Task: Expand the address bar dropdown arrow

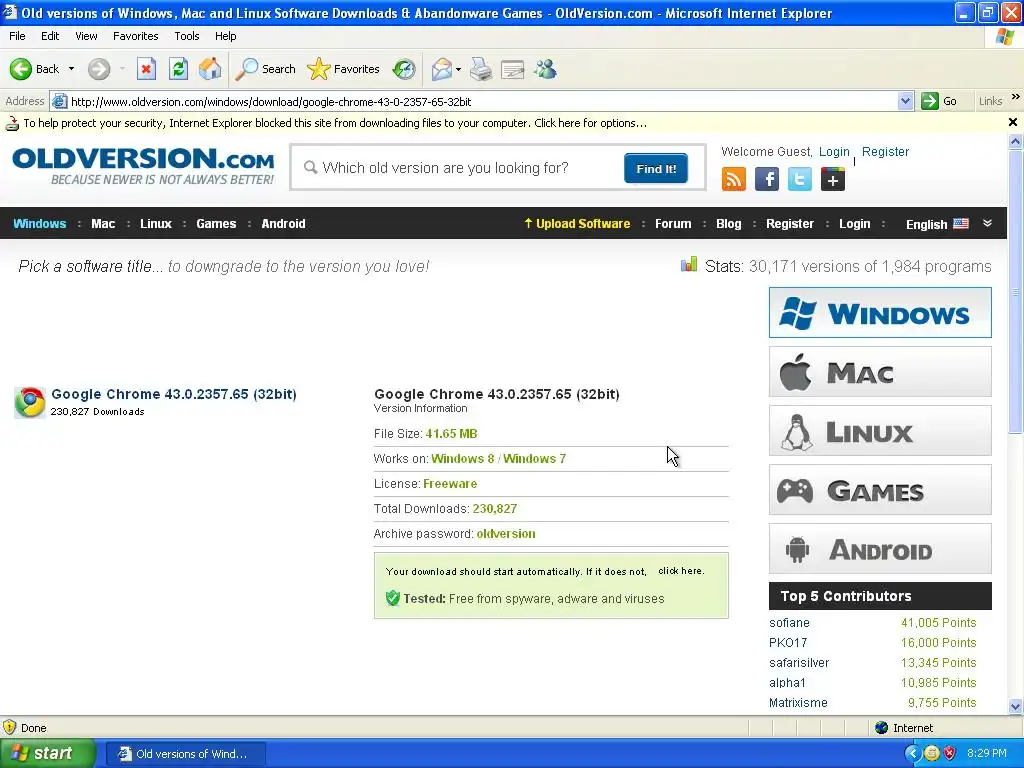Action: pos(905,101)
